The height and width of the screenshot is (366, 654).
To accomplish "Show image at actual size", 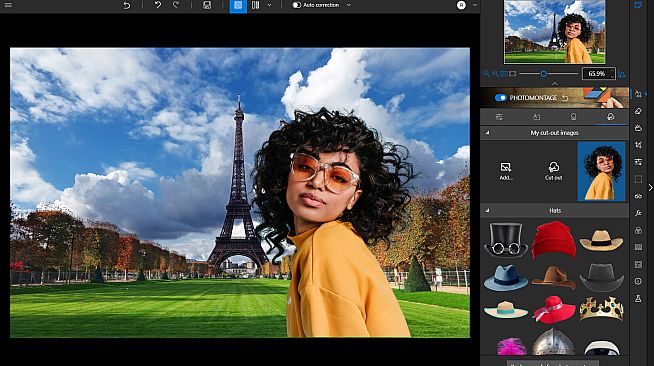I will [513, 74].
